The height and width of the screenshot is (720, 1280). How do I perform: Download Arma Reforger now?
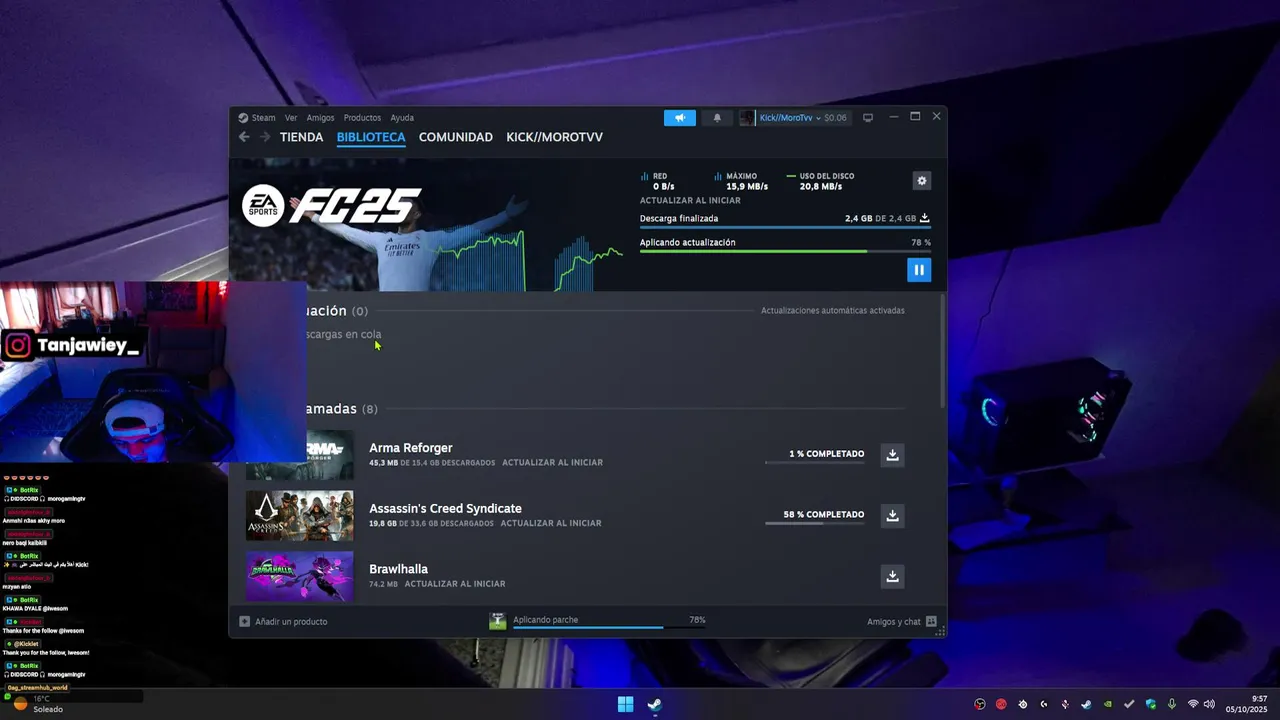coord(893,455)
